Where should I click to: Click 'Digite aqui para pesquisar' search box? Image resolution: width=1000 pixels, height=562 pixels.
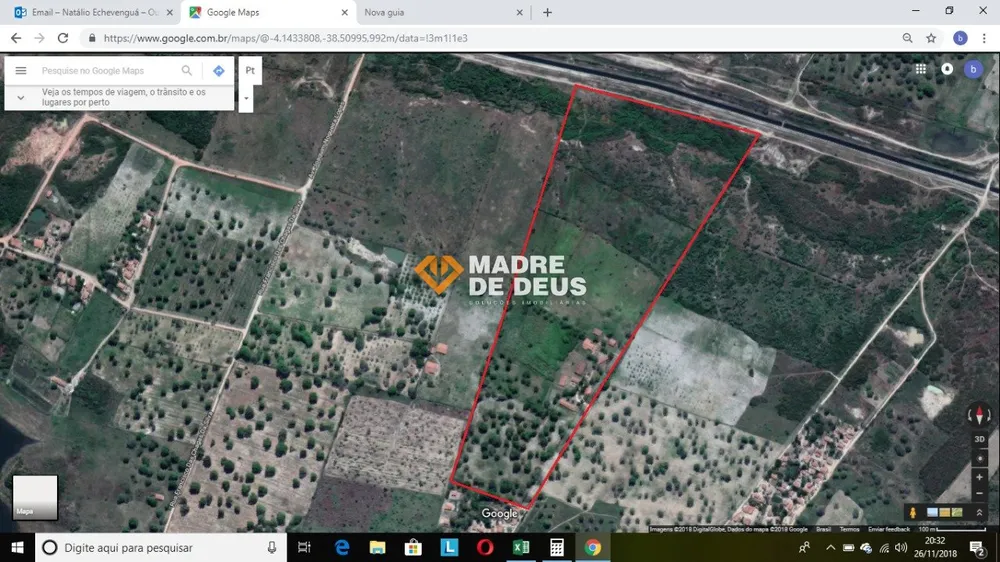pos(161,547)
